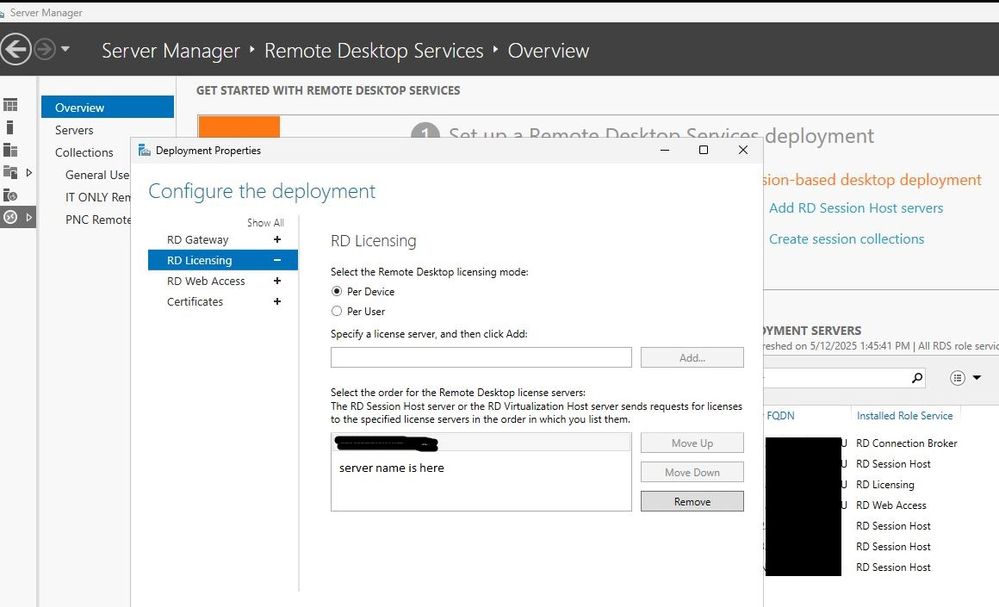The height and width of the screenshot is (607, 999).
Task: Select the RD Licensing row in Deployment Servers
Action: (x=884, y=484)
